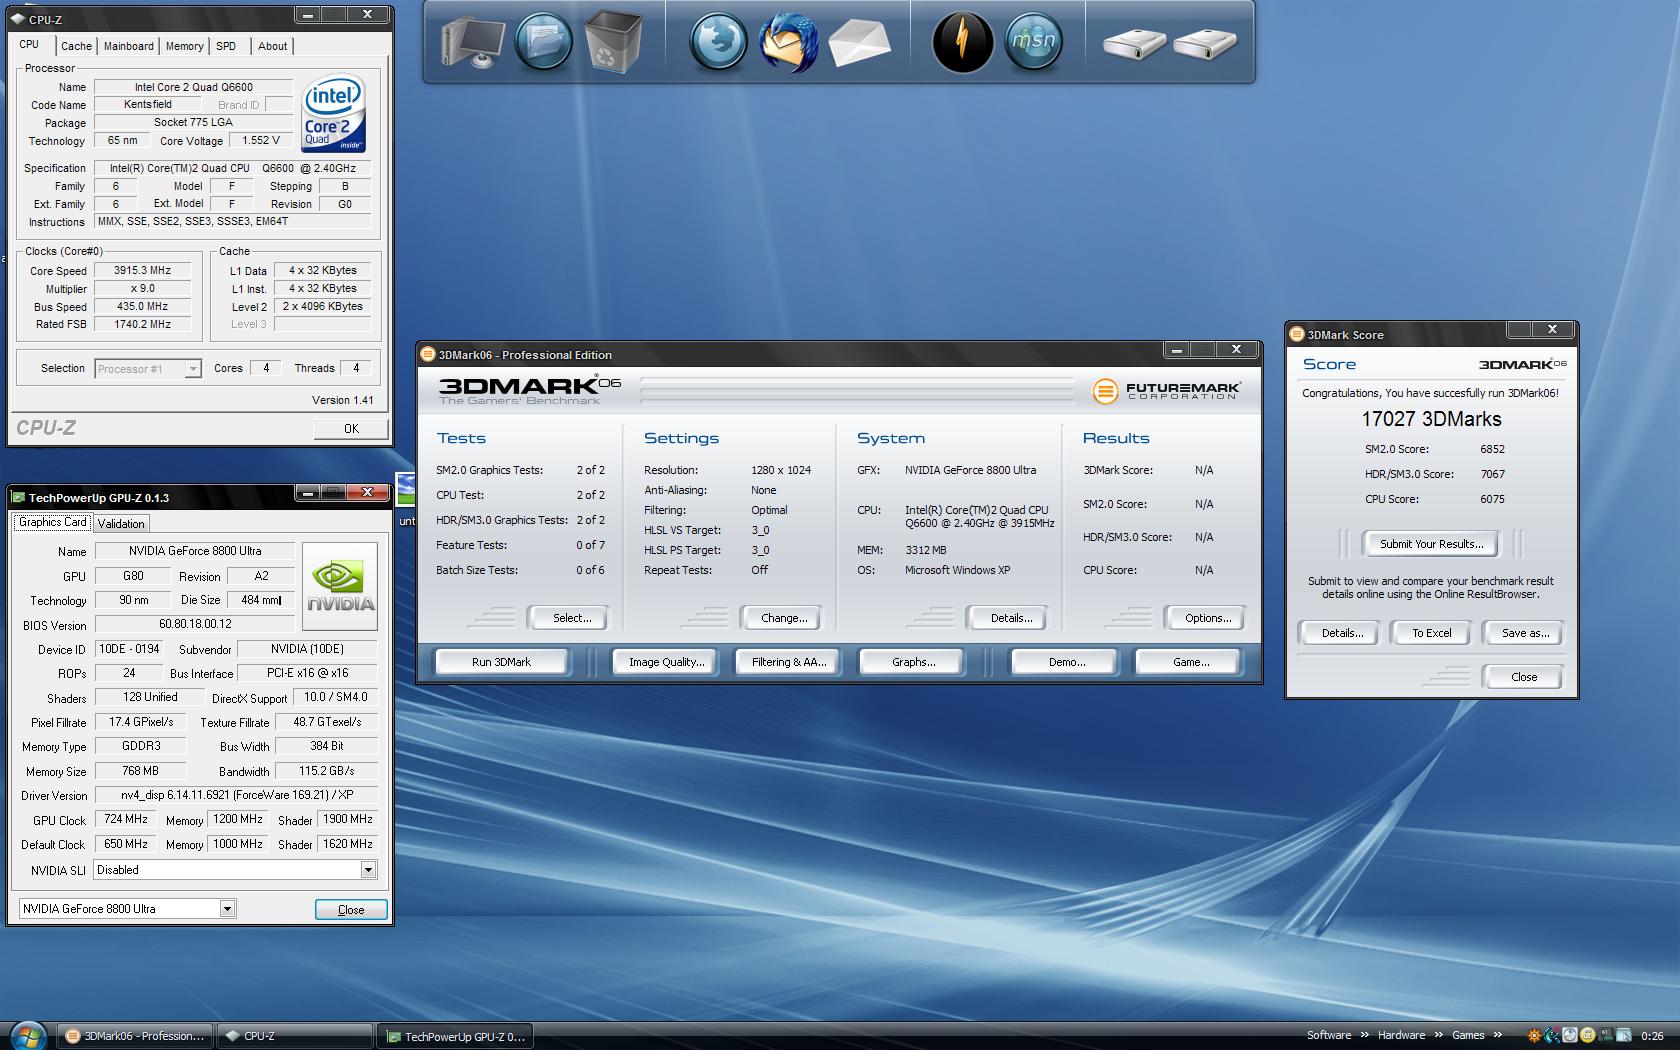Click the Game button in 3DMark06
Screen dimensions: 1680x1050
coord(1190,662)
